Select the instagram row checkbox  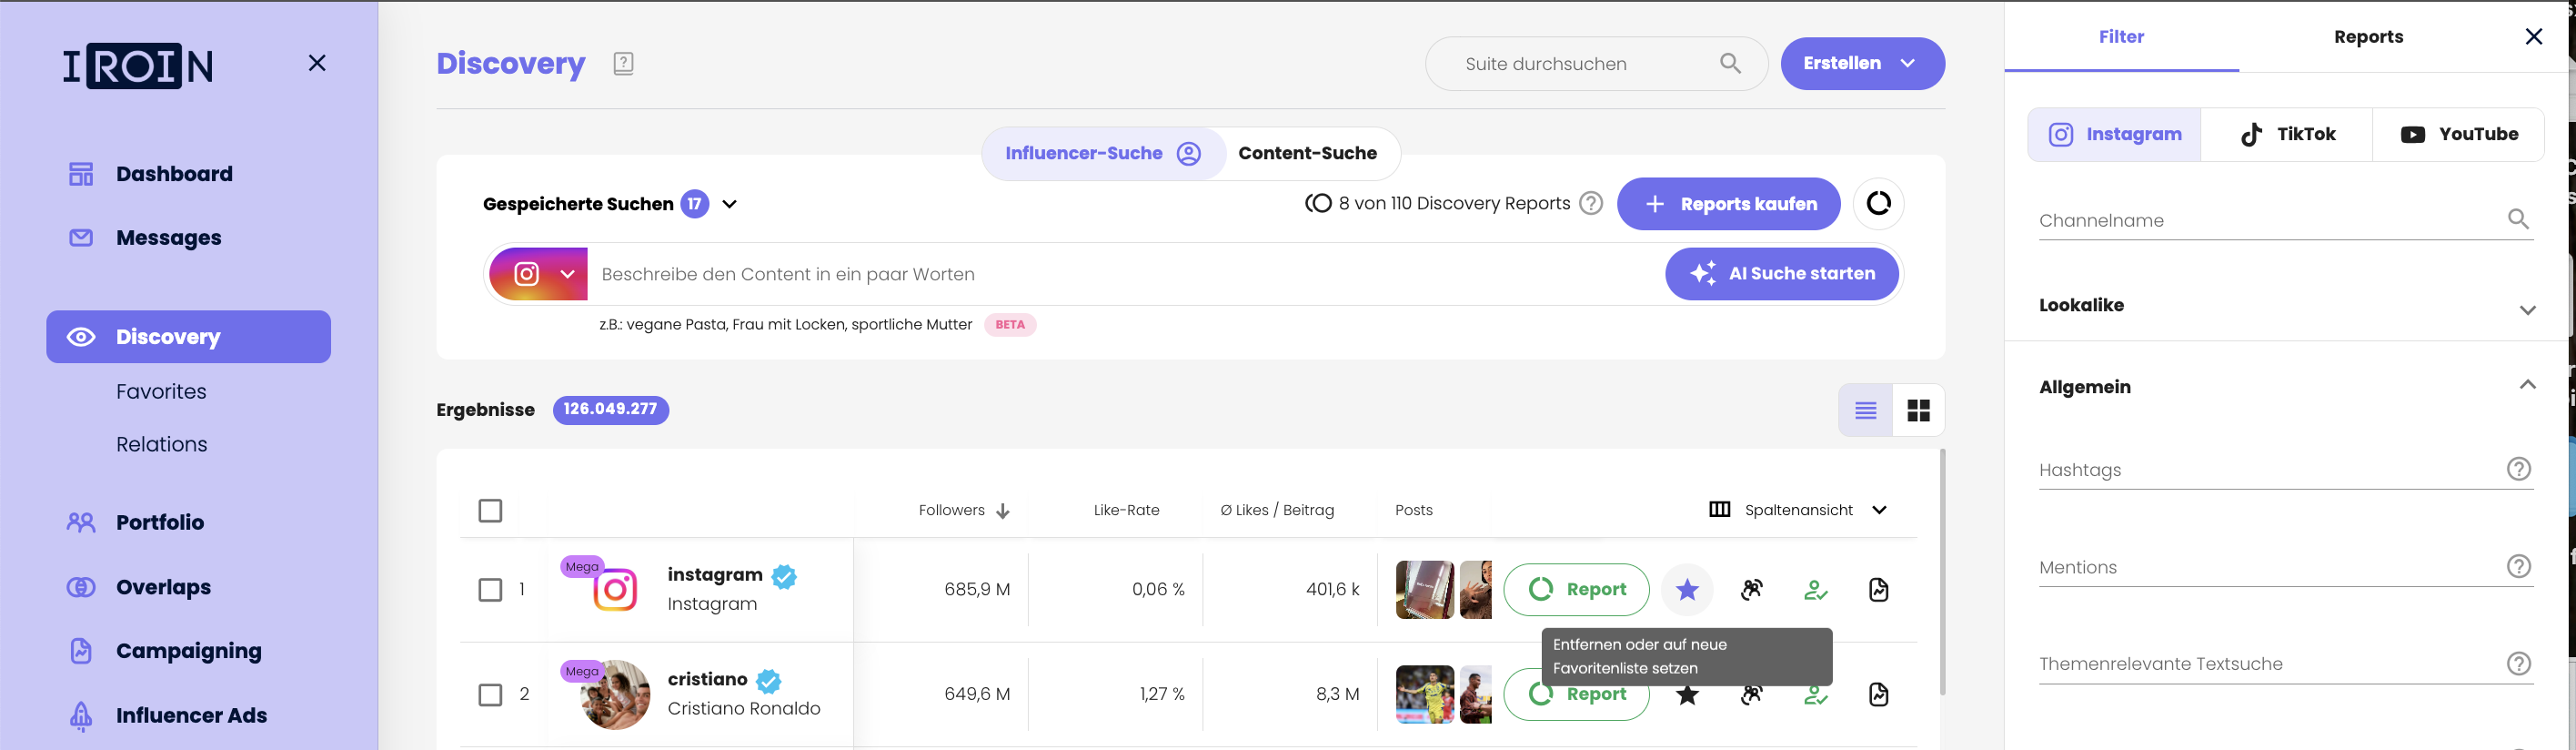(490, 590)
